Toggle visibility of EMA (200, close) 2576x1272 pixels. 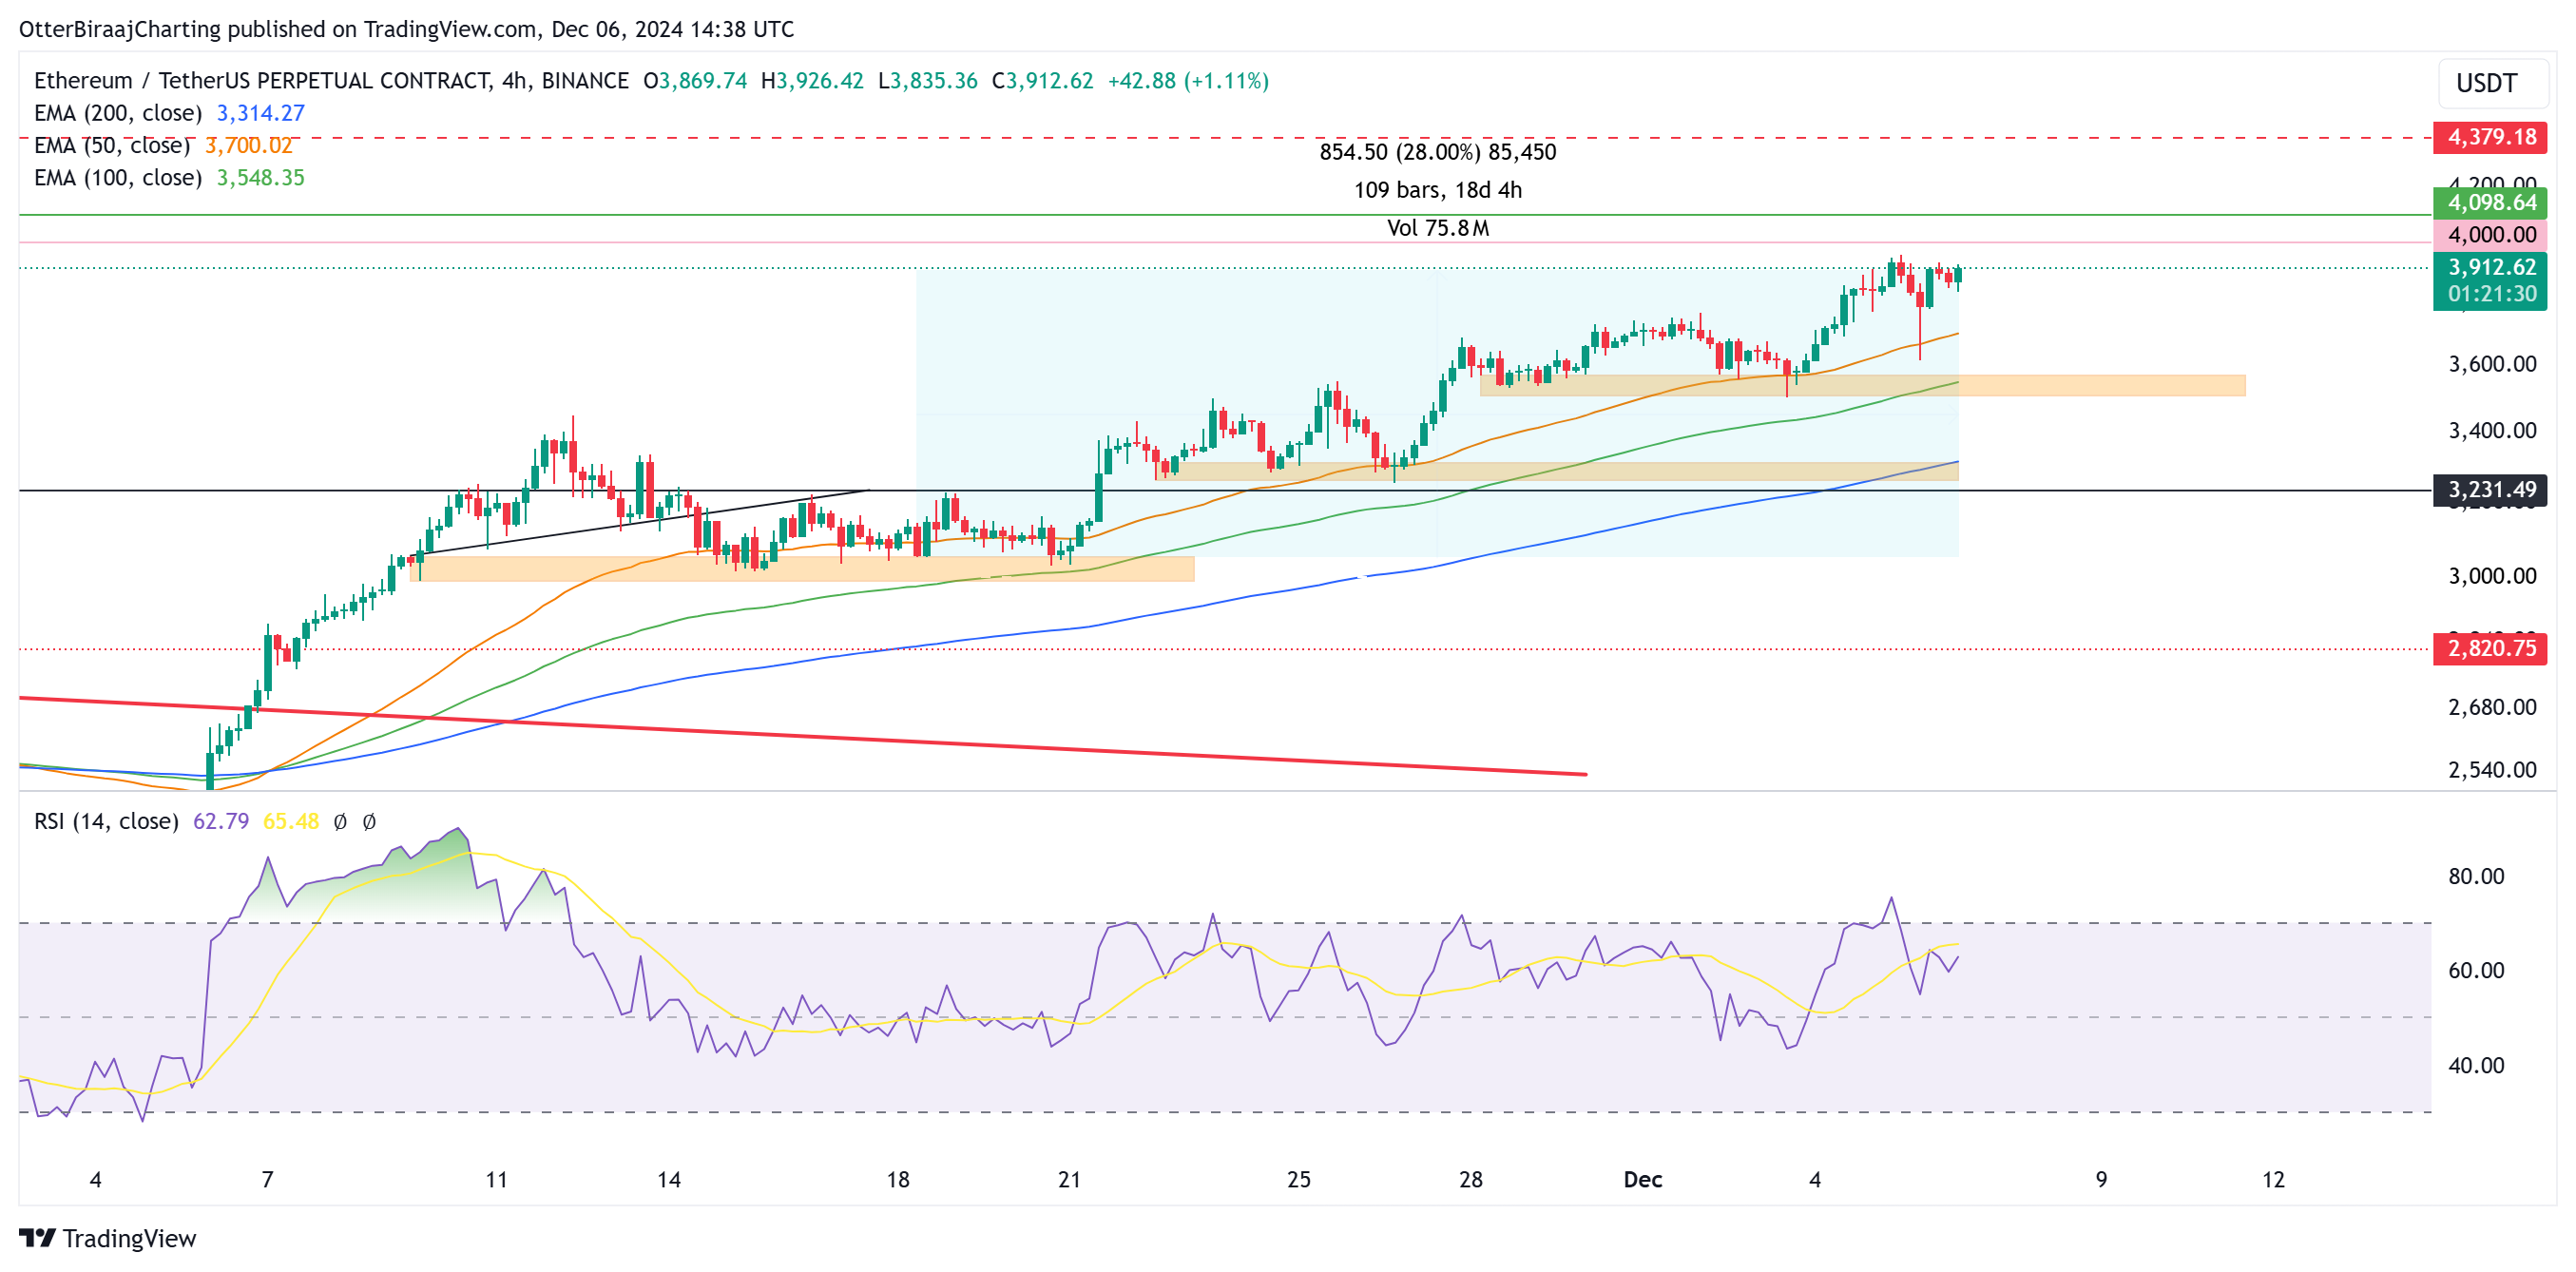(x=118, y=114)
